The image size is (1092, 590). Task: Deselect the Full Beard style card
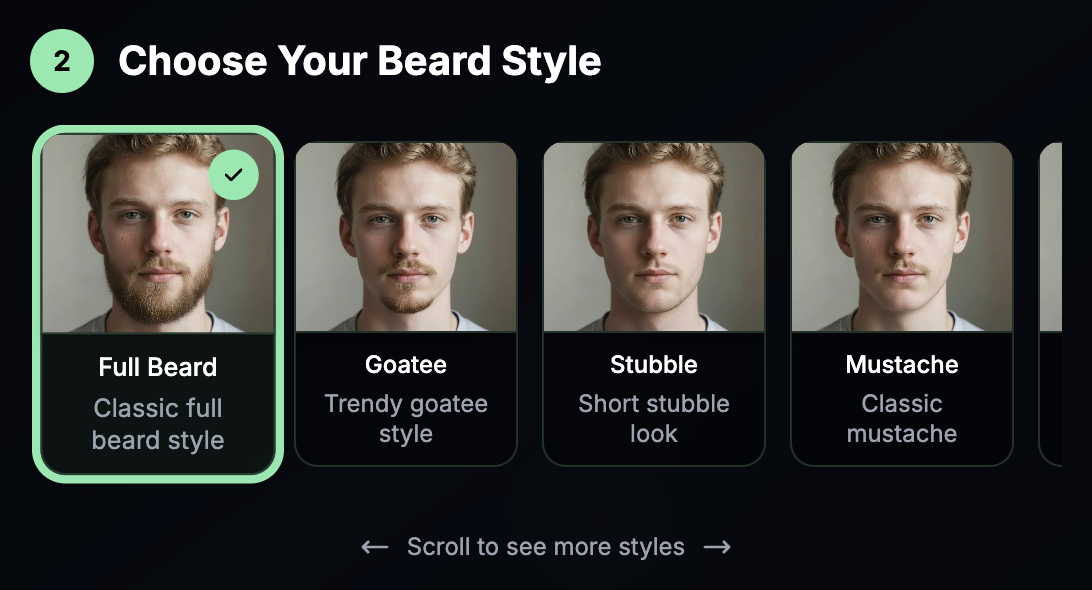point(157,300)
